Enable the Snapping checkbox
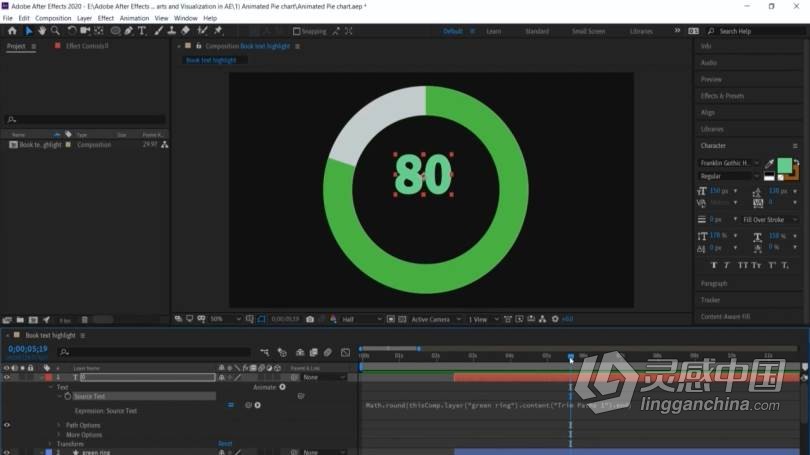Image resolution: width=810 pixels, height=455 pixels. pos(297,32)
